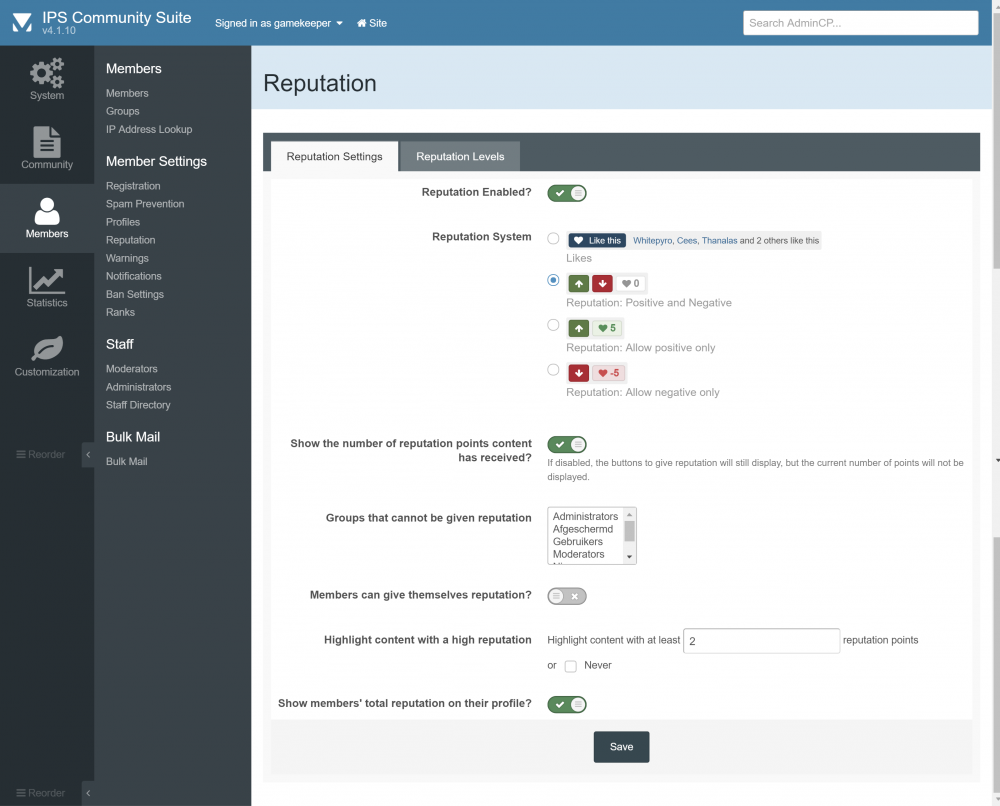
Task: Check the Never highlight checkbox
Action: point(571,666)
